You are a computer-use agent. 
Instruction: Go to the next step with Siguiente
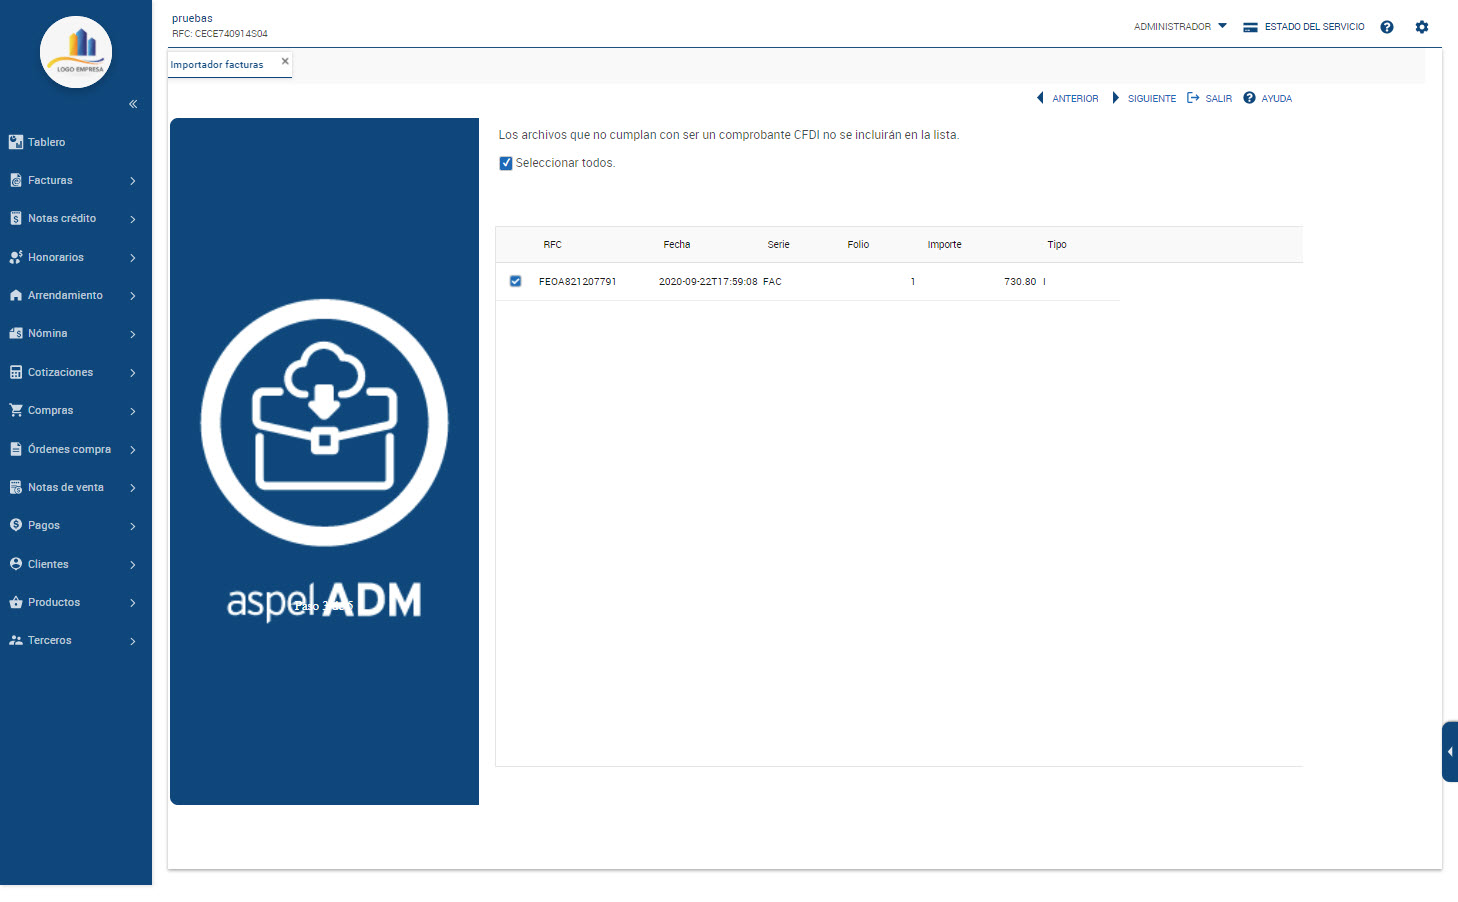point(1145,98)
